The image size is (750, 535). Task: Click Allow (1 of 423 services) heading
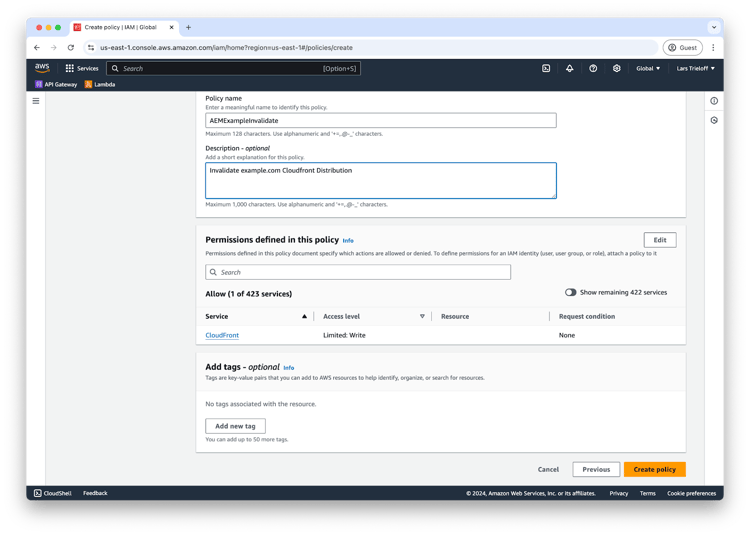(x=249, y=294)
